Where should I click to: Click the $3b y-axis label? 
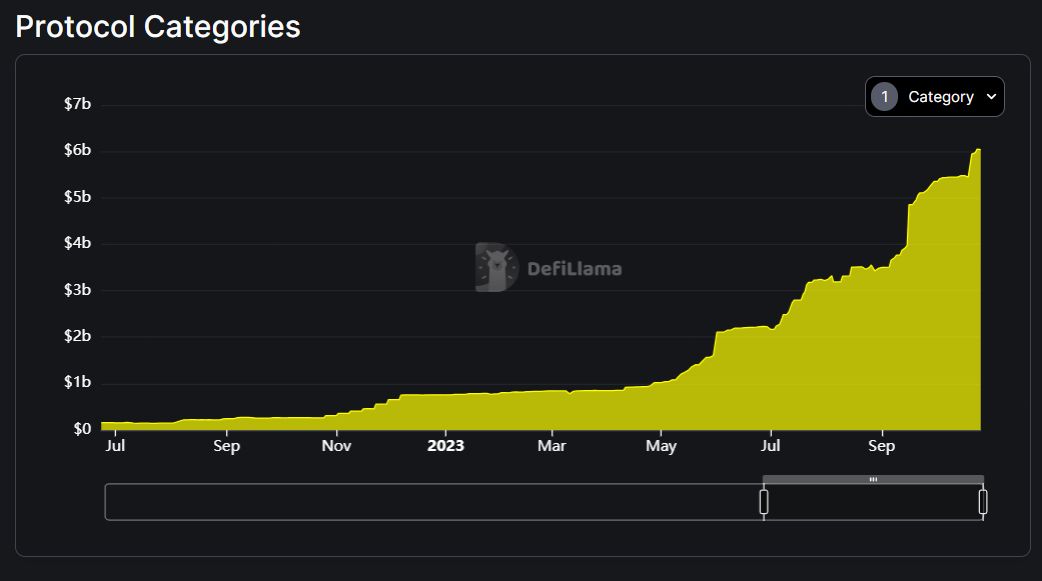[x=78, y=290]
